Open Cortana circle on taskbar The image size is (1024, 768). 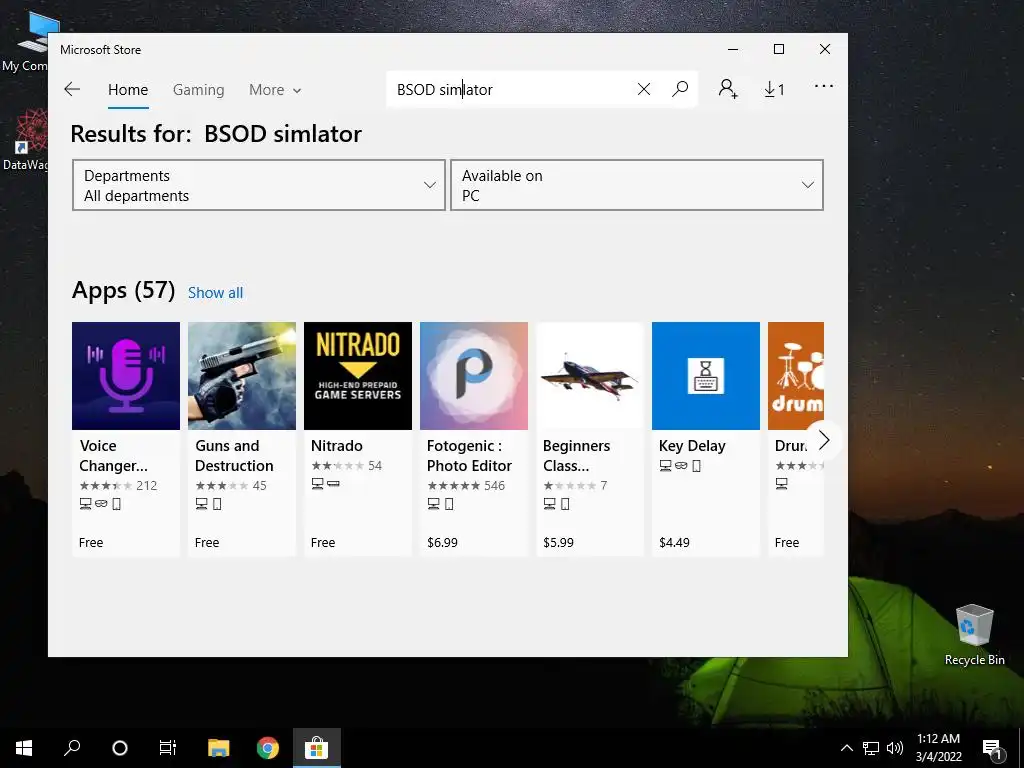(120, 748)
